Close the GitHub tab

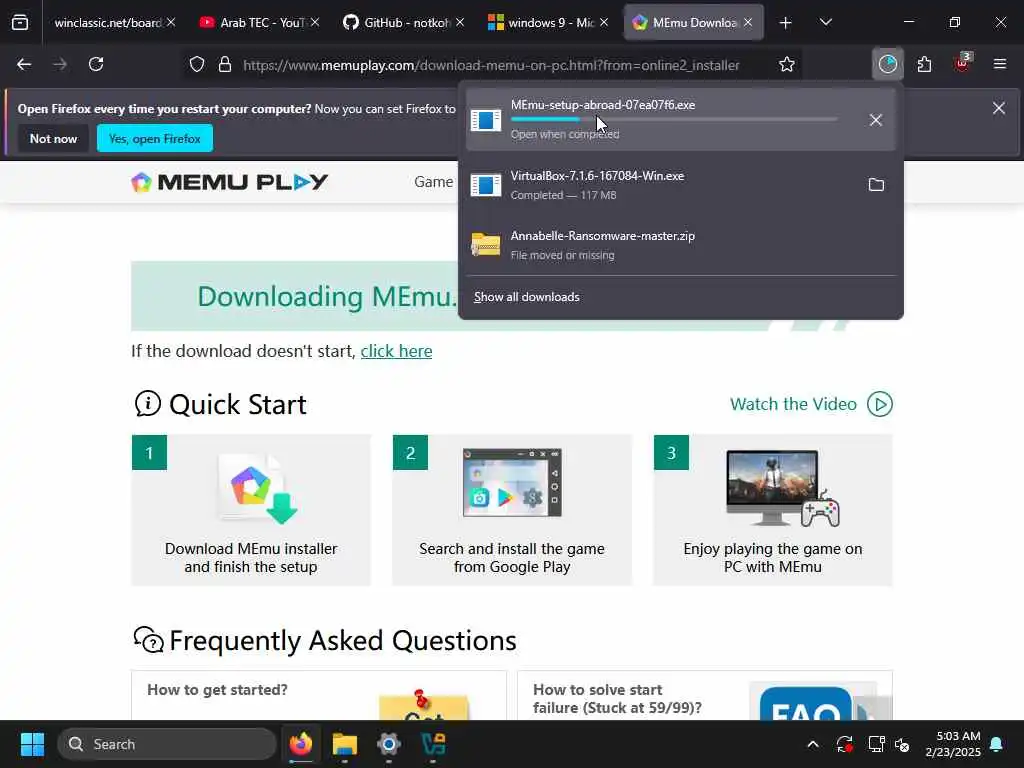460,23
